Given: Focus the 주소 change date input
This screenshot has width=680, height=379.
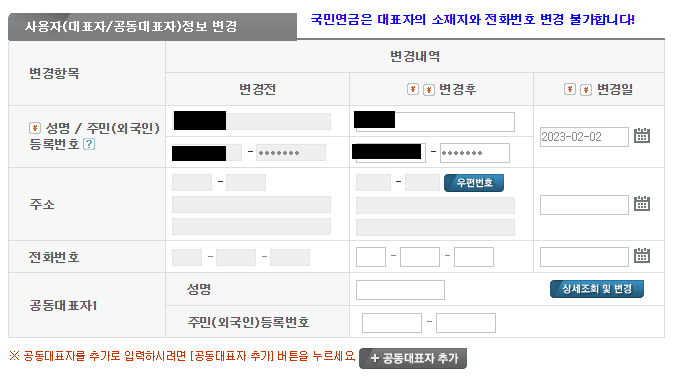Looking at the screenshot, I should tap(584, 205).
